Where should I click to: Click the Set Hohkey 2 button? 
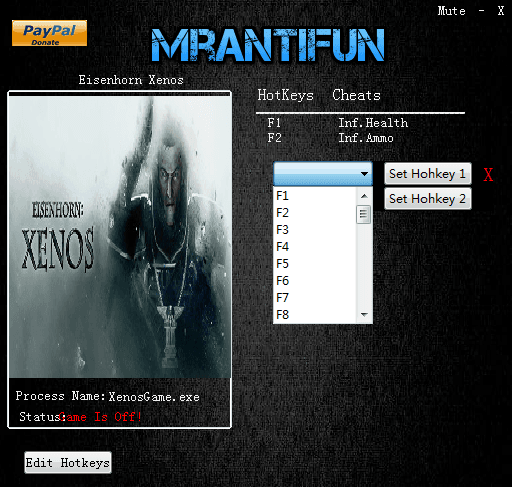pyautogui.click(x=428, y=199)
